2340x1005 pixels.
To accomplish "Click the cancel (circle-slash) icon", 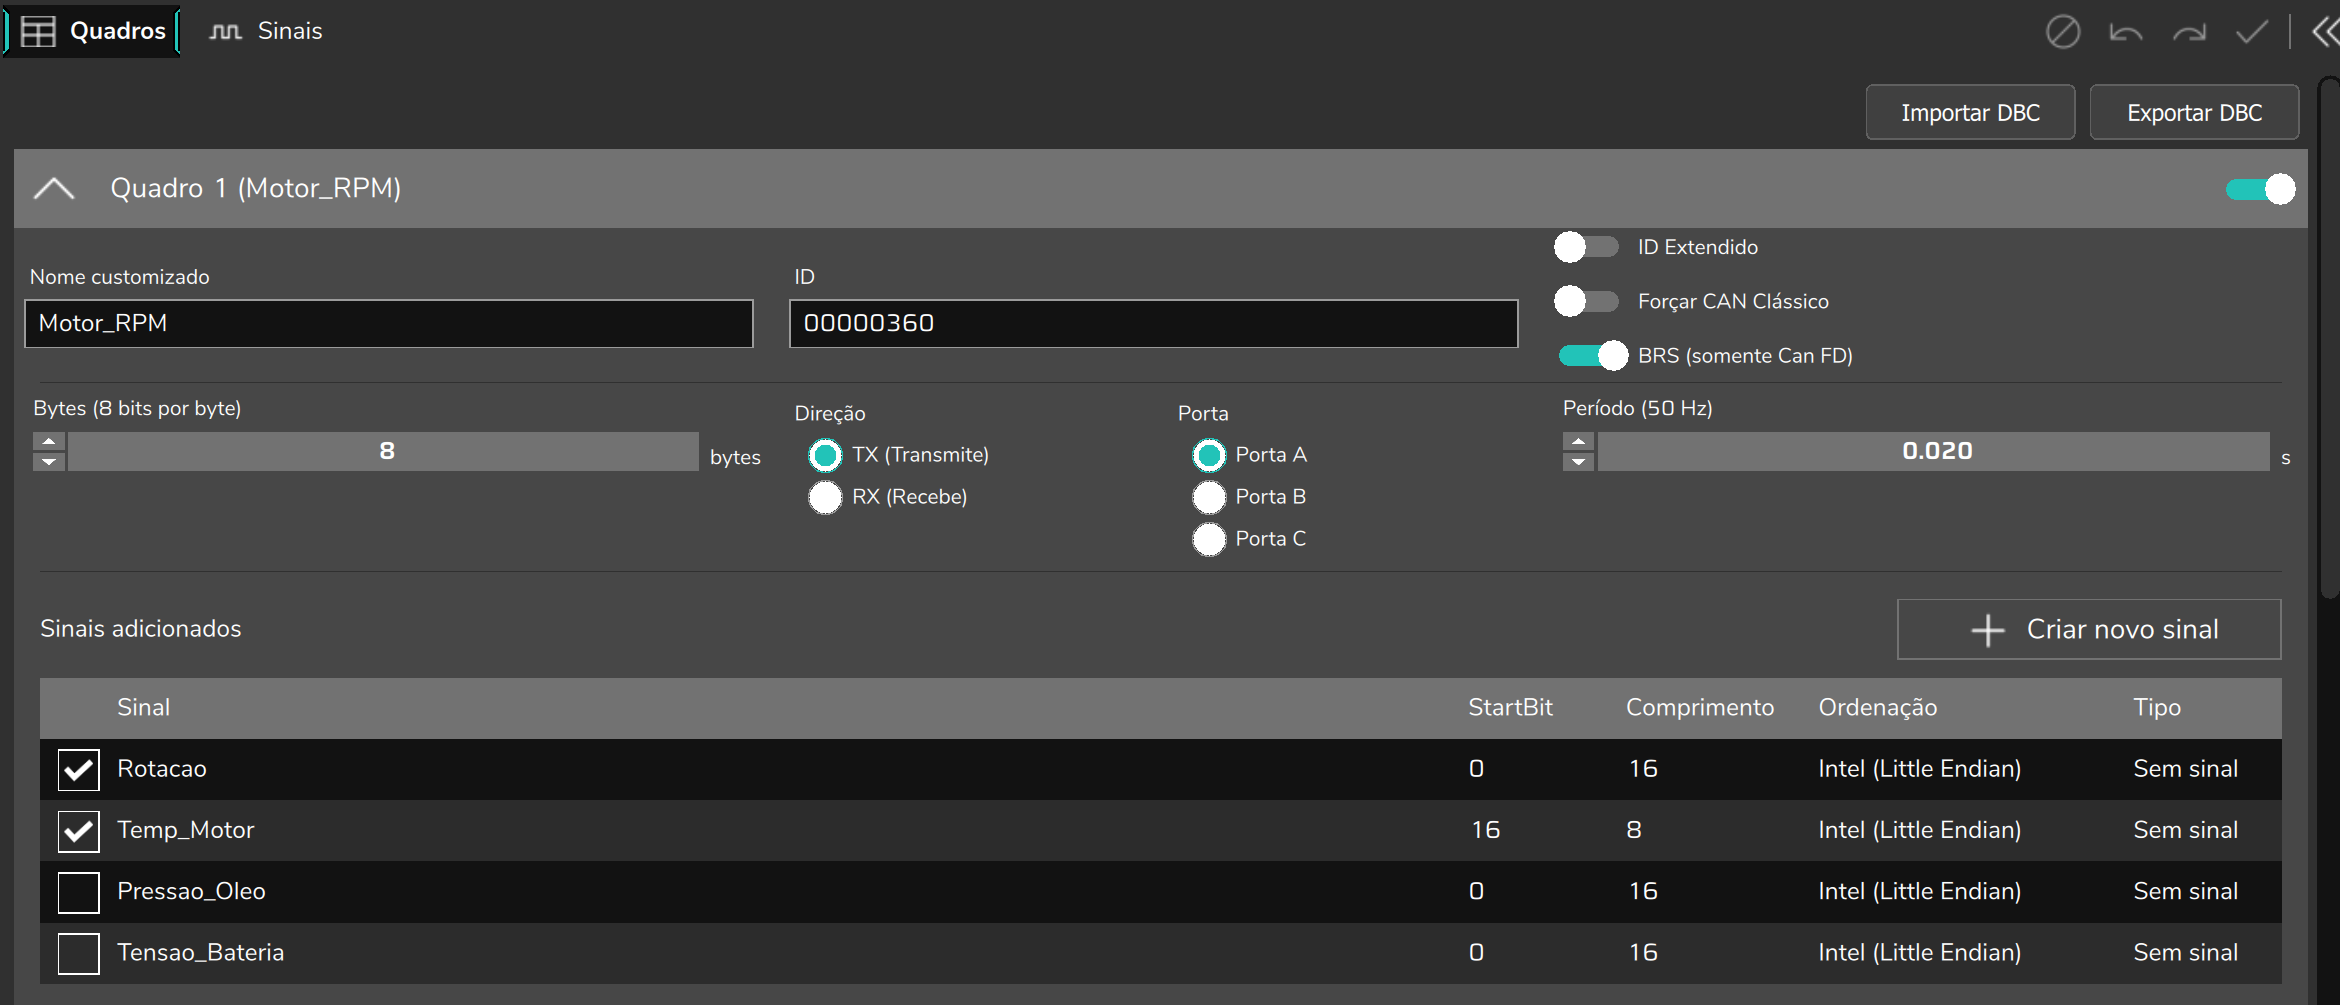I will pyautogui.click(x=2062, y=32).
